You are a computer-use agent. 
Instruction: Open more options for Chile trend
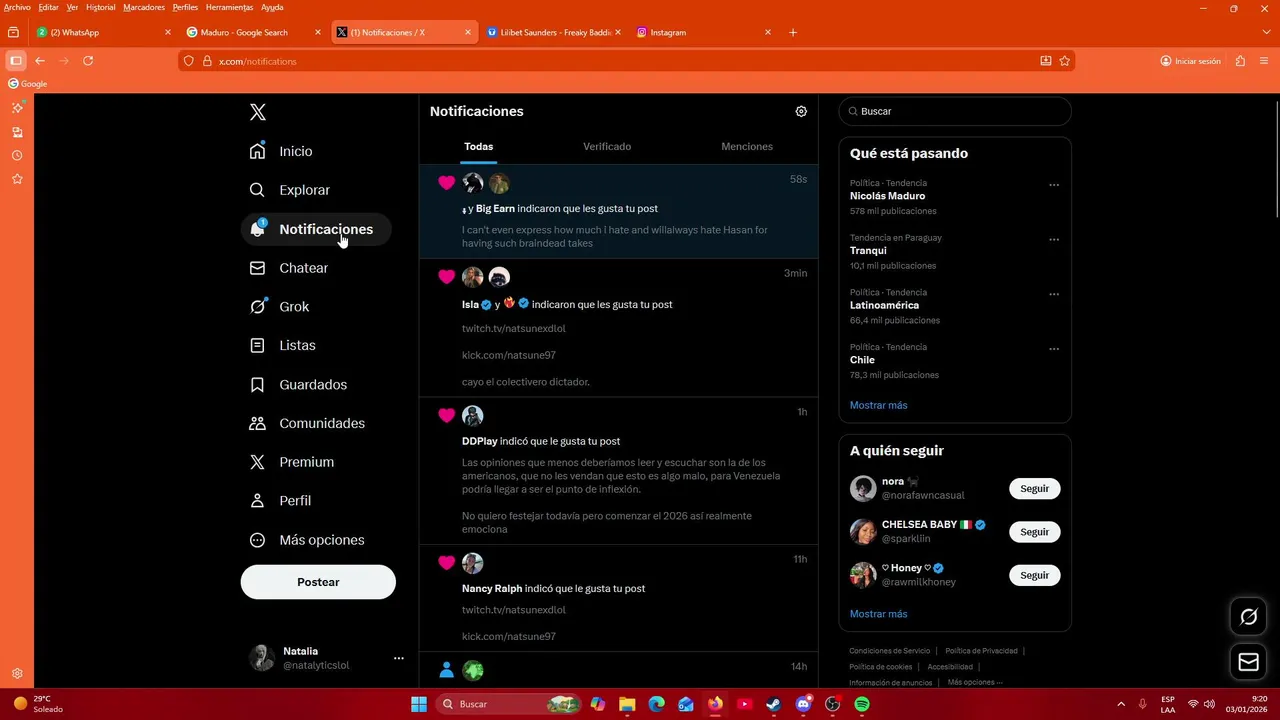1054,349
